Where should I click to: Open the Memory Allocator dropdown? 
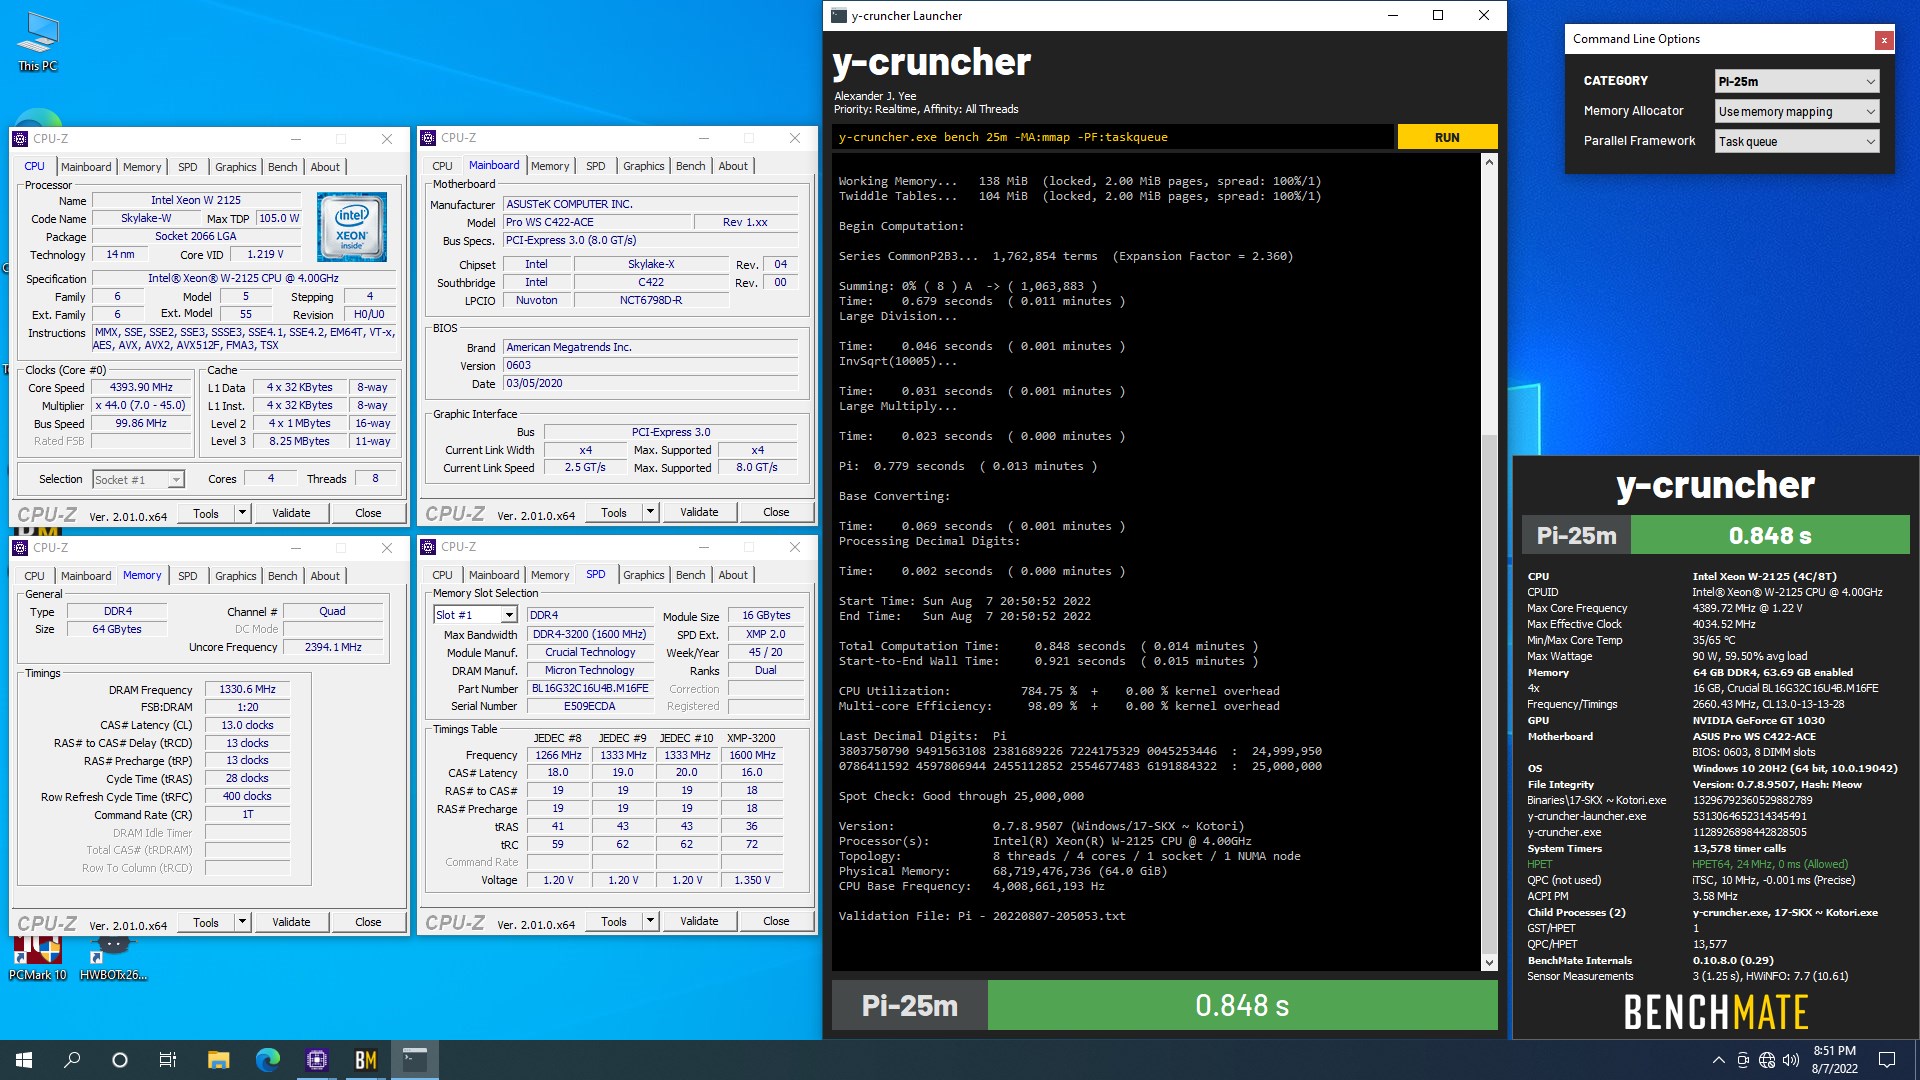point(1797,111)
